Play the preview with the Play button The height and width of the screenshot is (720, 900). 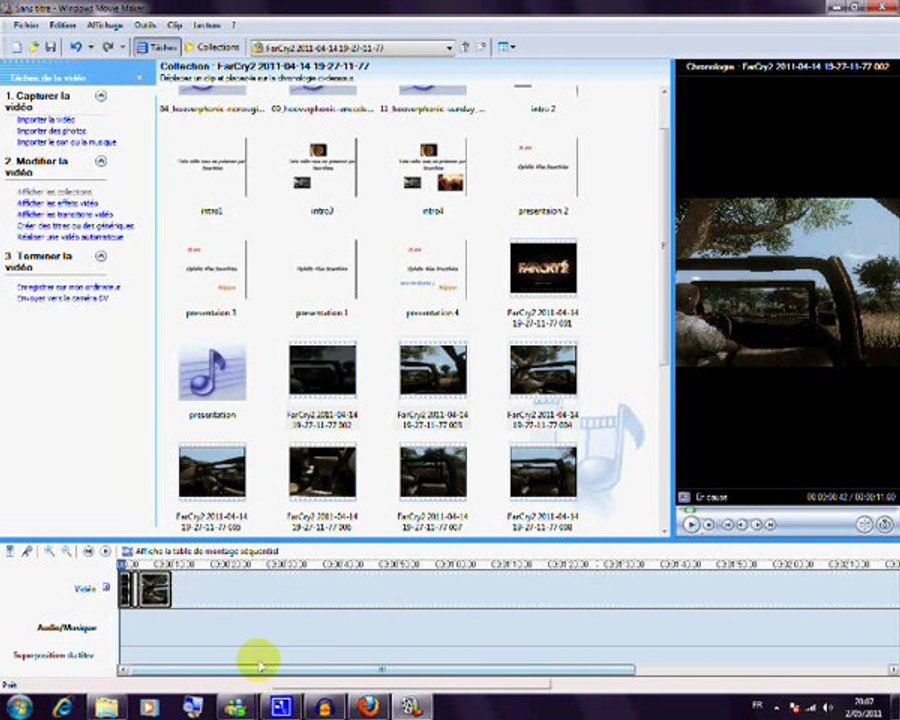[x=692, y=524]
